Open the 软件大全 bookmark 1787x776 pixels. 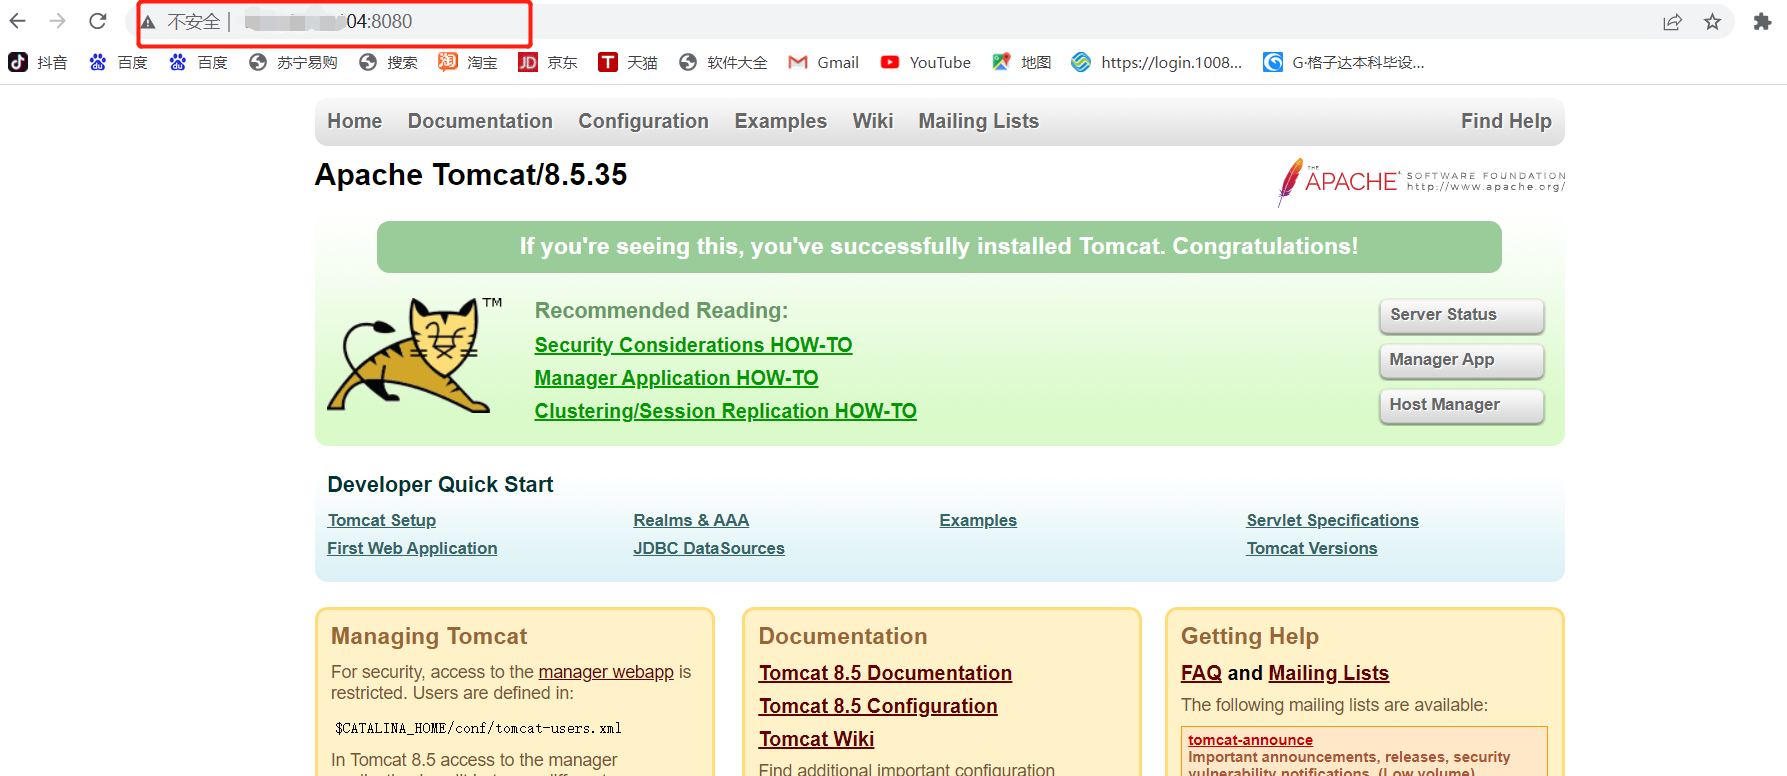[x=723, y=62]
